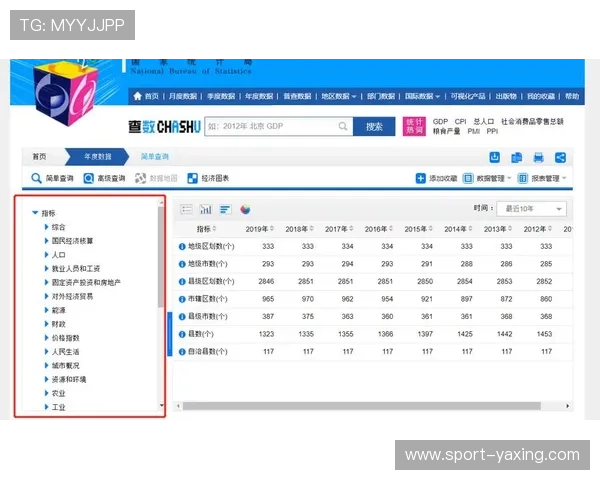Click the table scrollbar right arrow
Viewport: 600px width, 480px height.
point(567,406)
